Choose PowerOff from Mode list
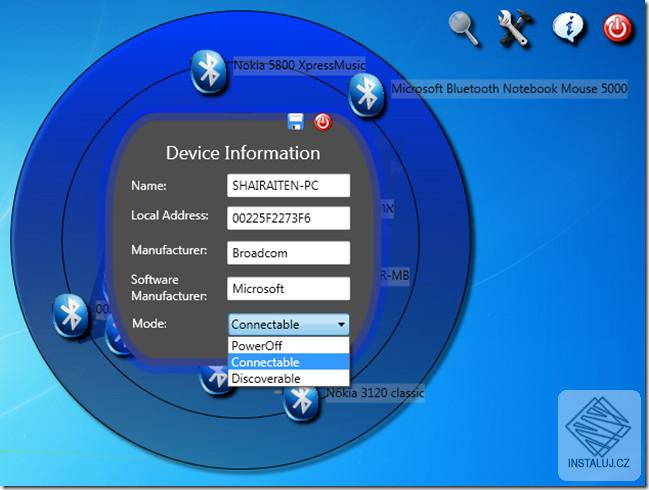 [x=288, y=346]
